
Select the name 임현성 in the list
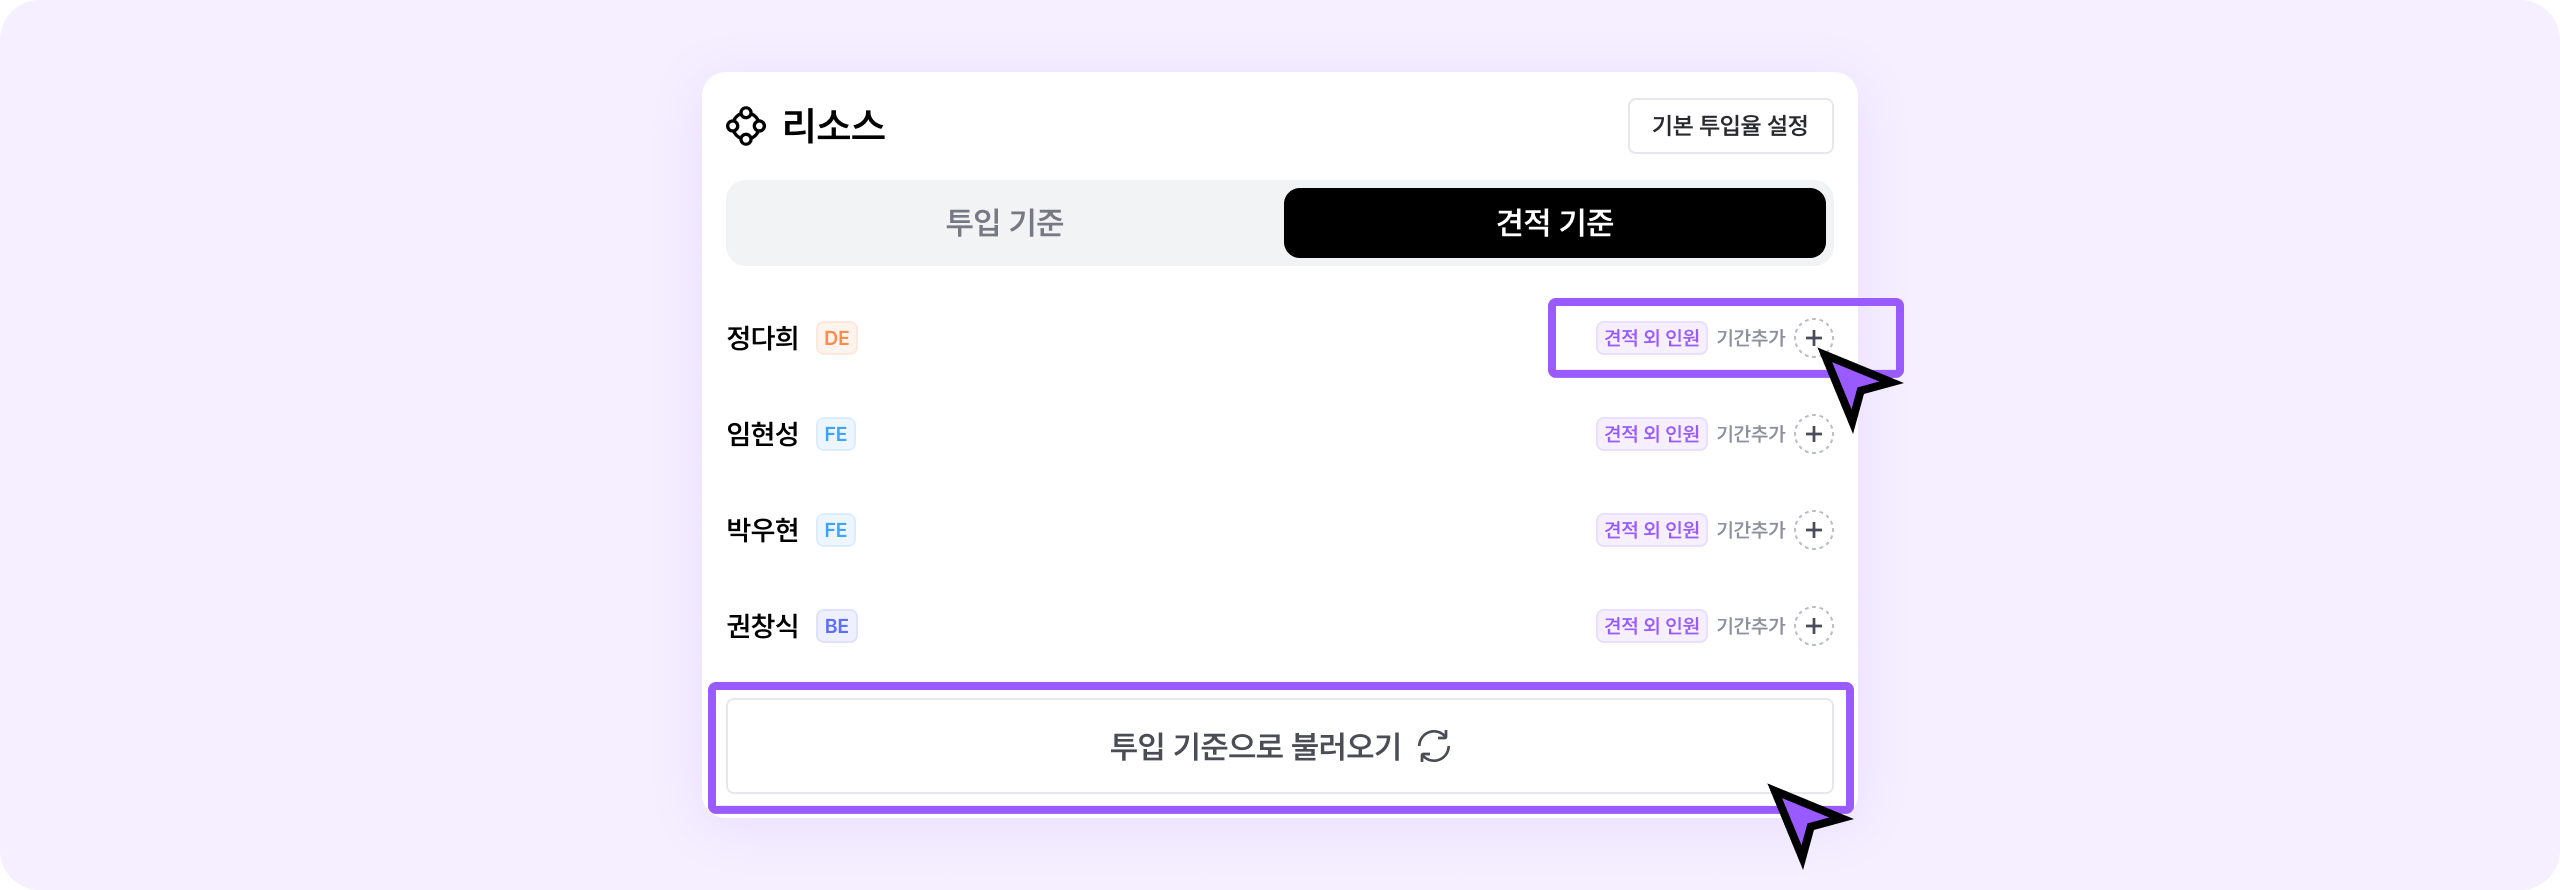point(762,434)
